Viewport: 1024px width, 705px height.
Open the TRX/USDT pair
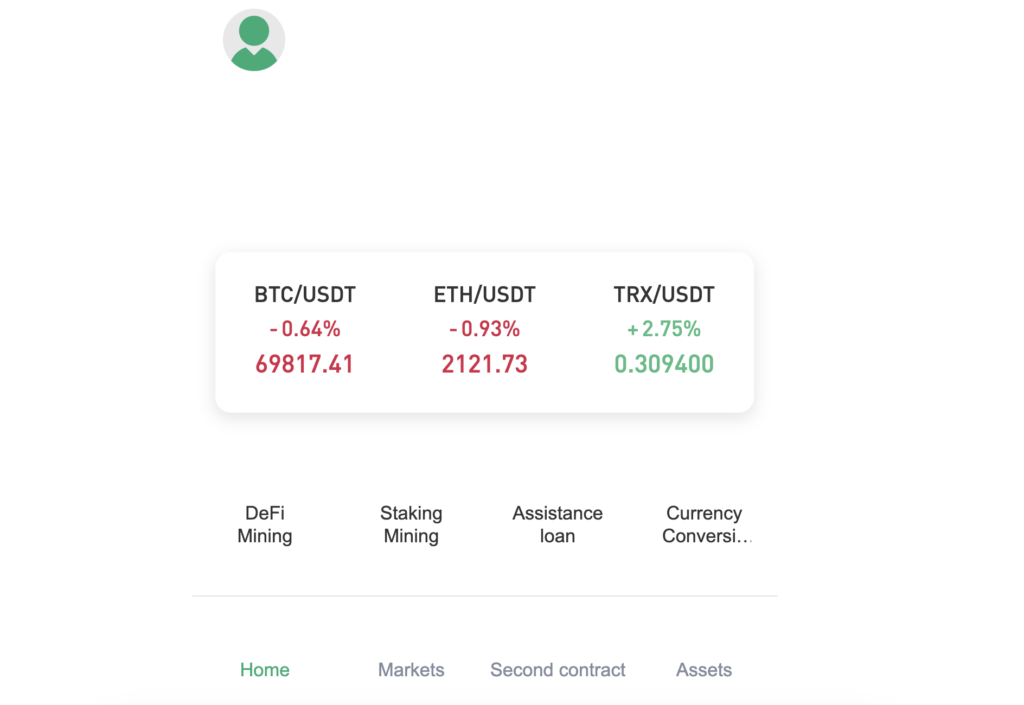[x=664, y=294]
